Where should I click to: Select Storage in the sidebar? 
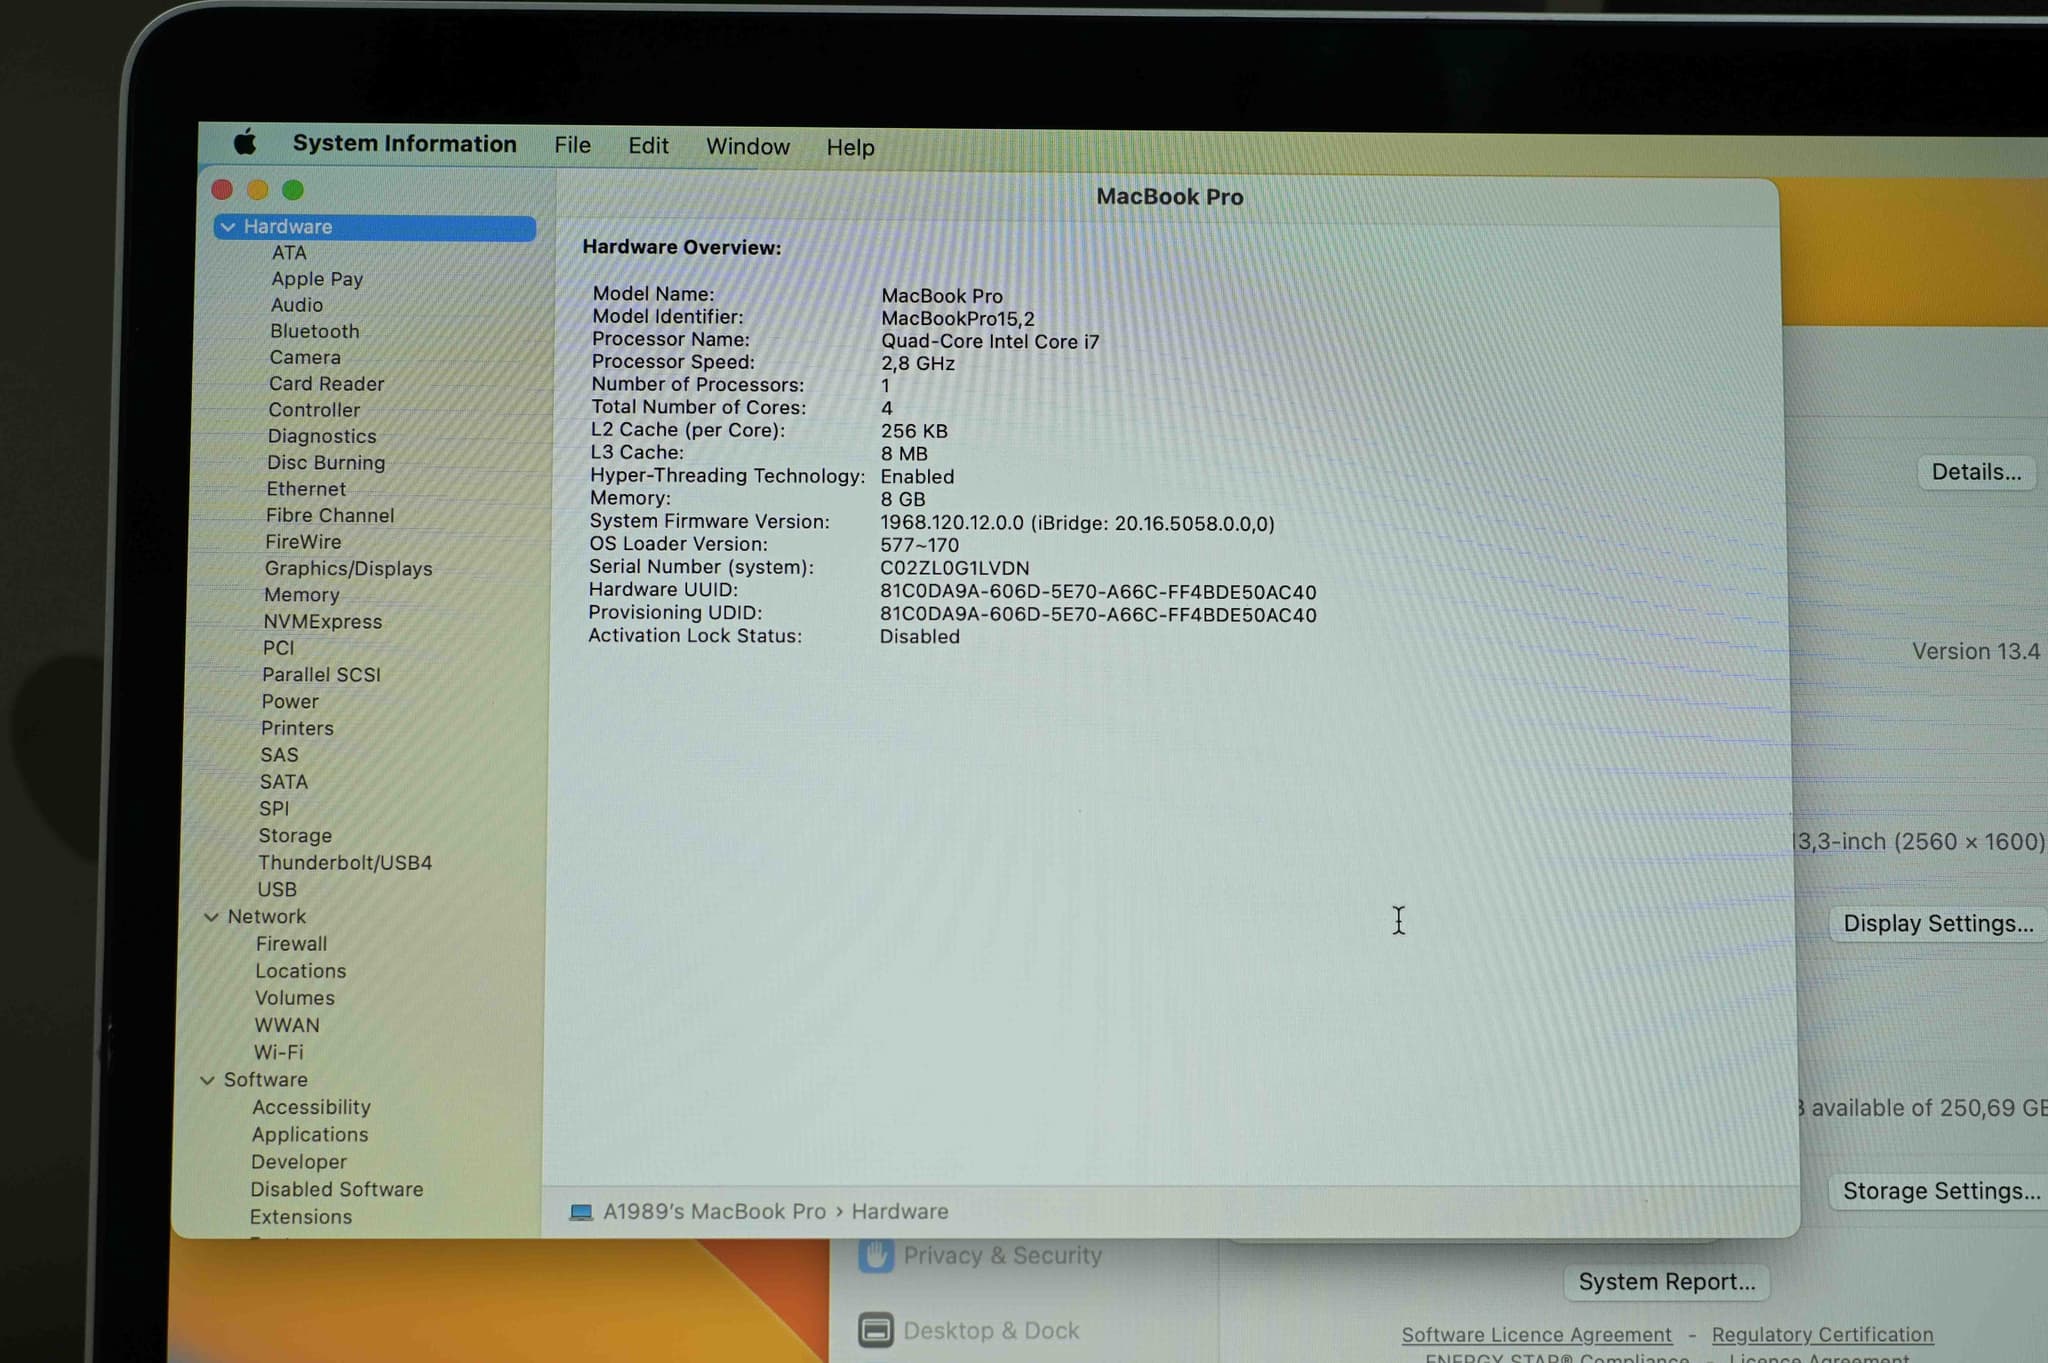[x=295, y=836]
